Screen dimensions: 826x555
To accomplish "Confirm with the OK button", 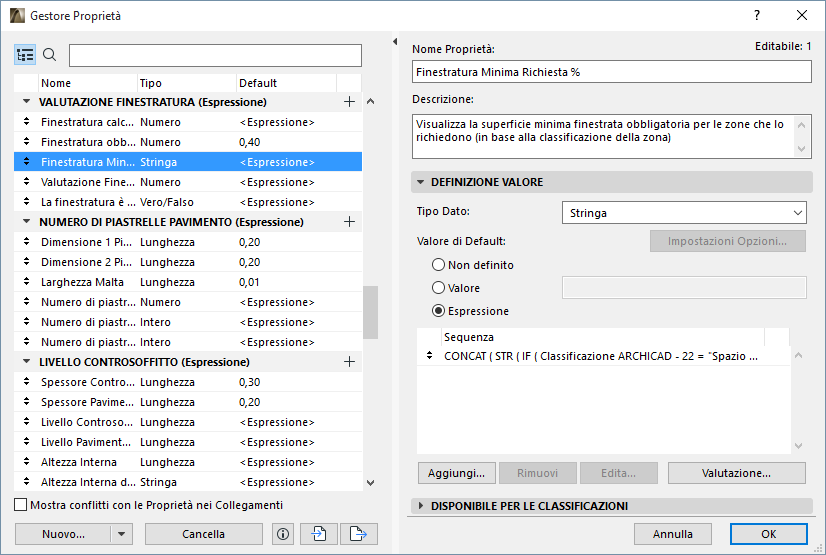I will (769, 534).
